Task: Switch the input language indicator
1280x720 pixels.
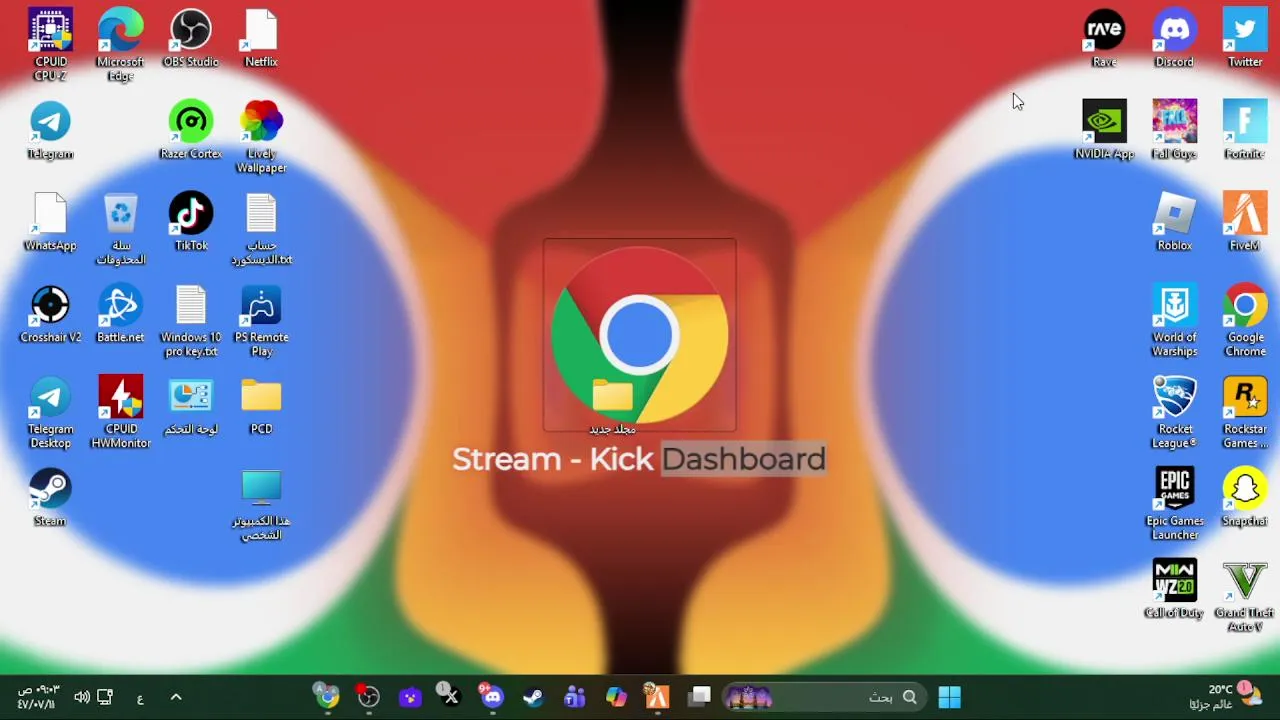Action: 140,698
